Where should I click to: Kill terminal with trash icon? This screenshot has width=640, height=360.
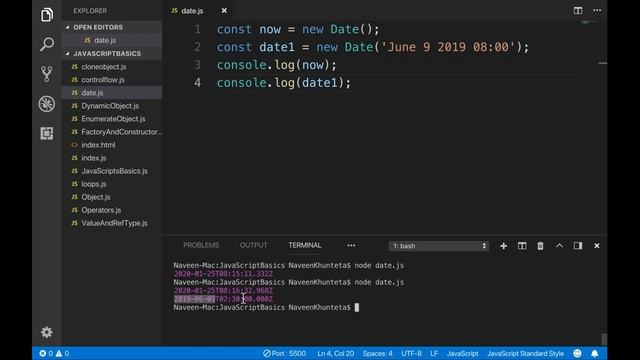coord(540,246)
